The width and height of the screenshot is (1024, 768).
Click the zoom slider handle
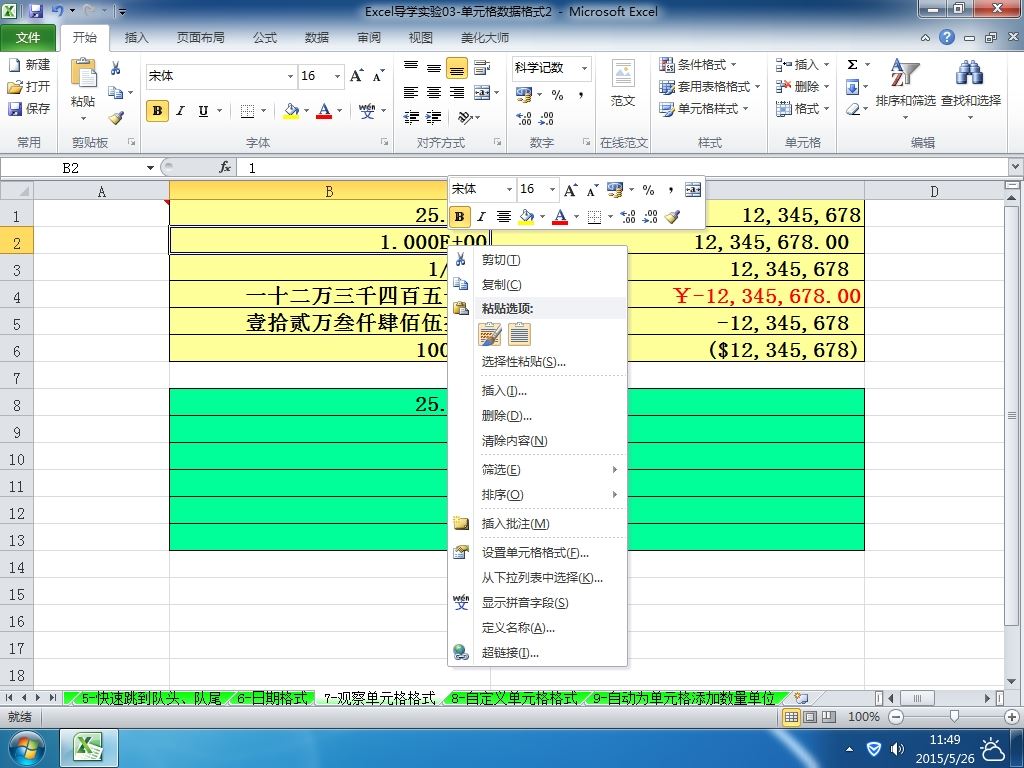(954, 716)
